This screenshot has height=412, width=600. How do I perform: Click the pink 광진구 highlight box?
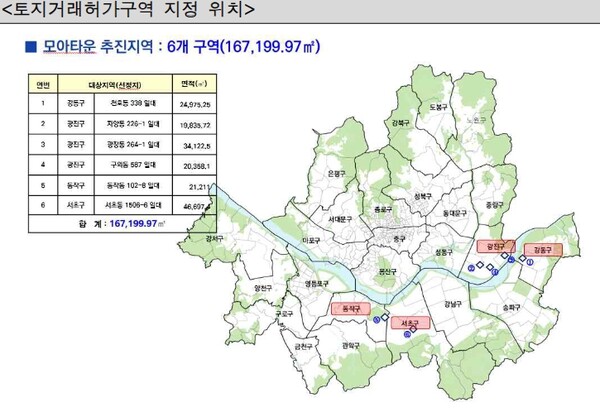(491, 245)
